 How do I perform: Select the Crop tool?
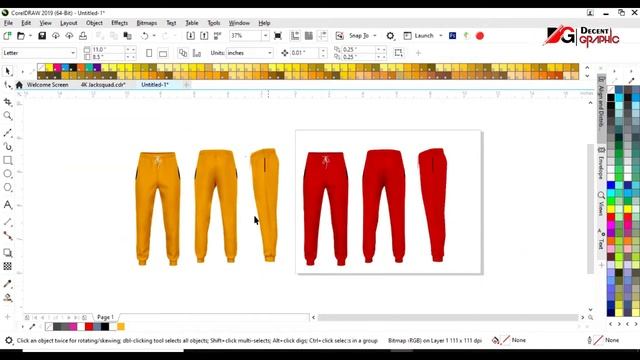8,102
